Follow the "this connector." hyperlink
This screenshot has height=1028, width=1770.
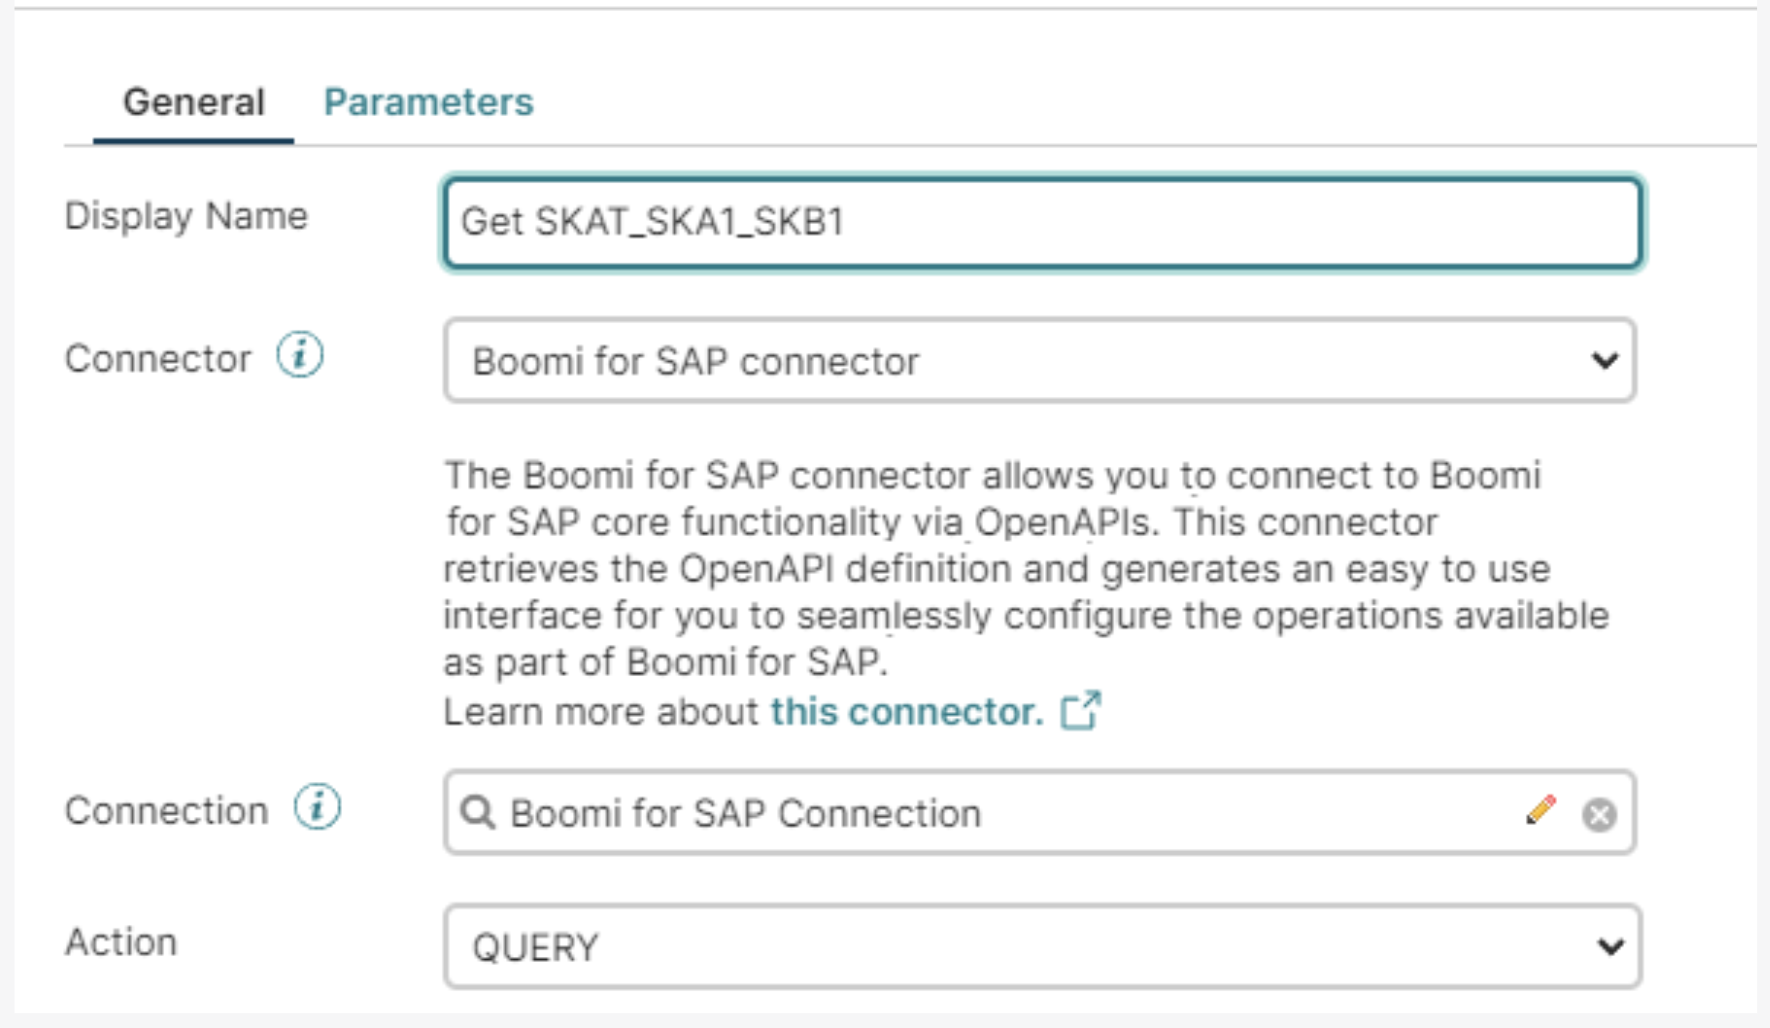[x=906, y=711]
